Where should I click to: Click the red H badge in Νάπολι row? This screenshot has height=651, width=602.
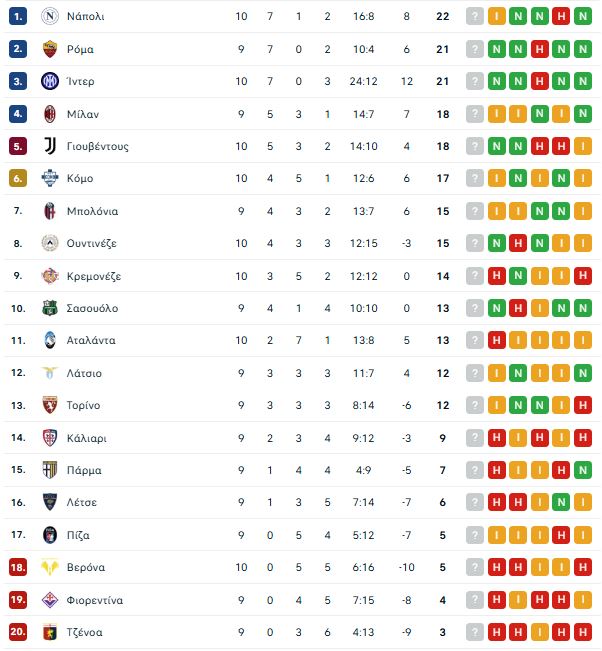[x=561, y=17]
